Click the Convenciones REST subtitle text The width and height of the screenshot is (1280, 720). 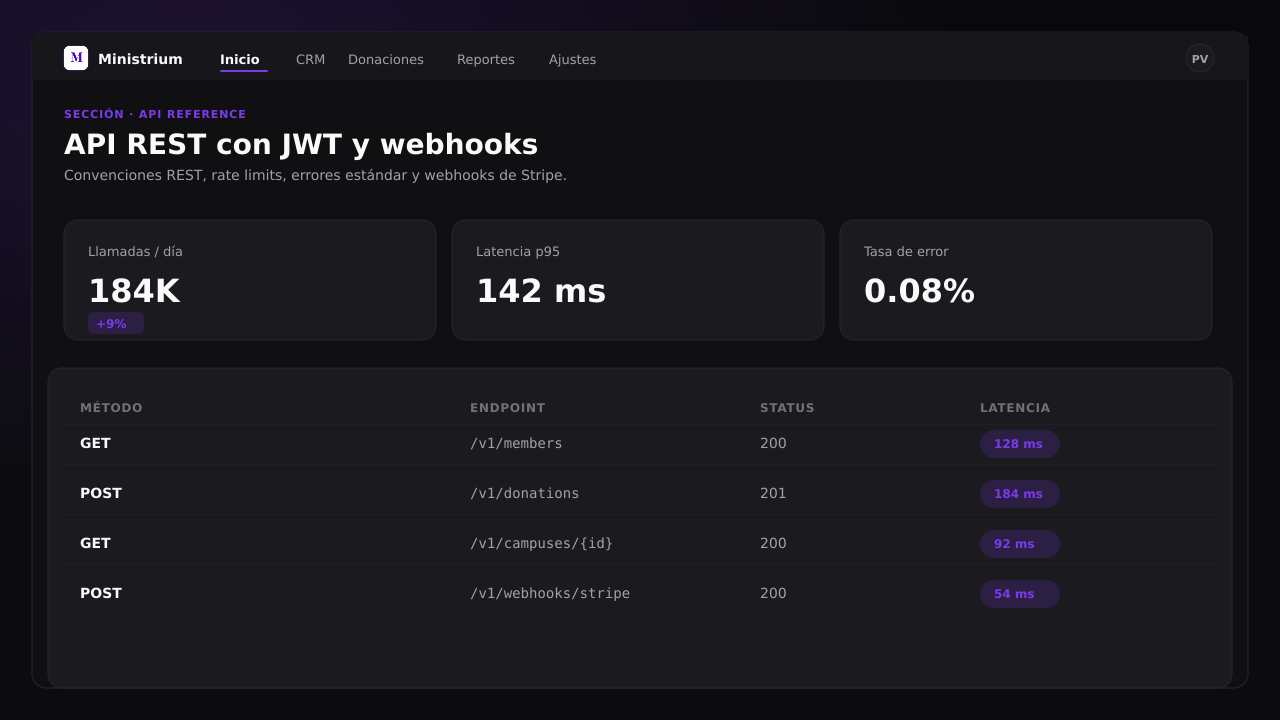point(315,176)
